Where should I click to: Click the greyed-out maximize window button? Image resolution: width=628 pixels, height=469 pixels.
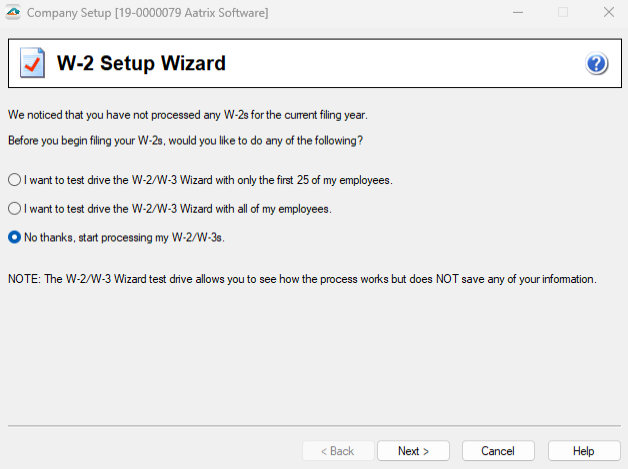[x=562, y=13]
